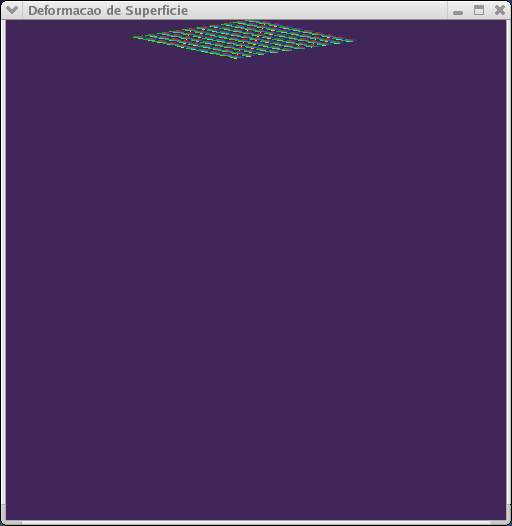Click the 'Deformacao de Superficie' title text
The height and width of the screenshot is (526, 512).
coord(108,10)
